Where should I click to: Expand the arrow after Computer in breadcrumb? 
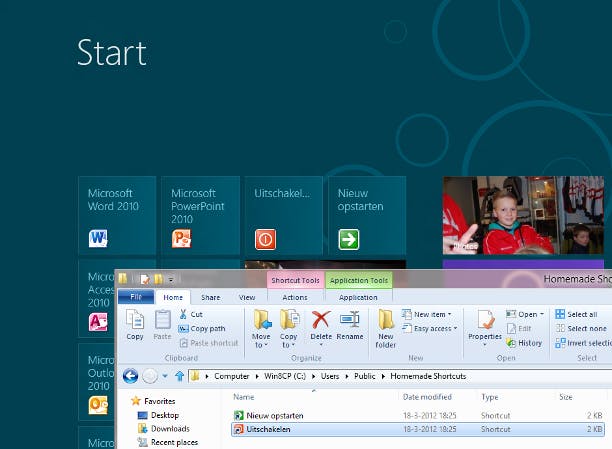click(257, 376)
